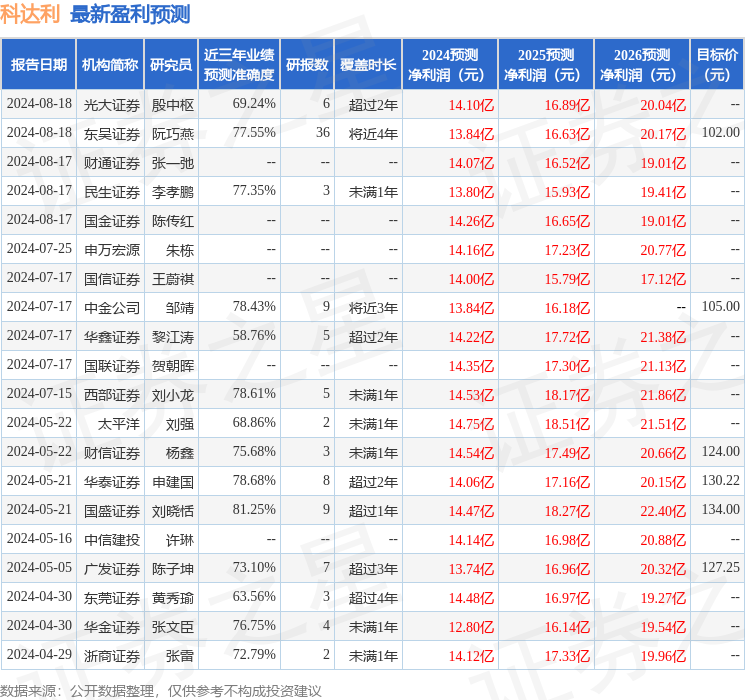Select the 民生证券 institution cell
Viewport: 745px width, 700px height.
112,192
